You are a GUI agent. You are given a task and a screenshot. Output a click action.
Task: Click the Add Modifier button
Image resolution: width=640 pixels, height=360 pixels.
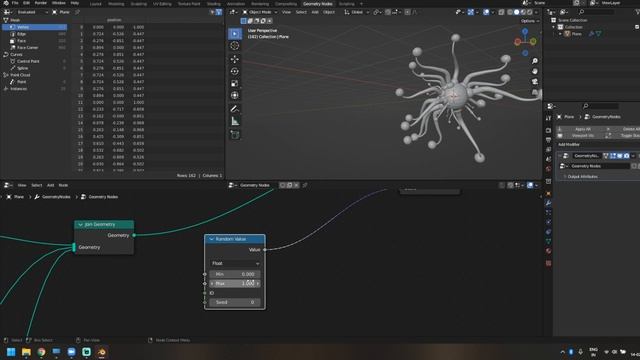pyautogui.click(x=569, y=144)
